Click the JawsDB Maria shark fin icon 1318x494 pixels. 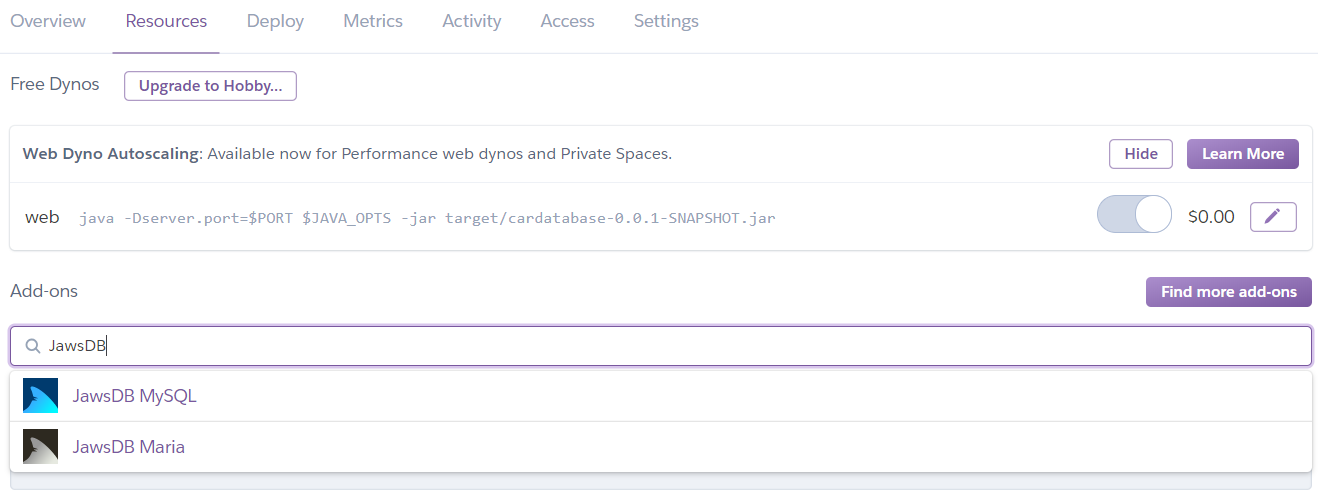click(40, 447)
